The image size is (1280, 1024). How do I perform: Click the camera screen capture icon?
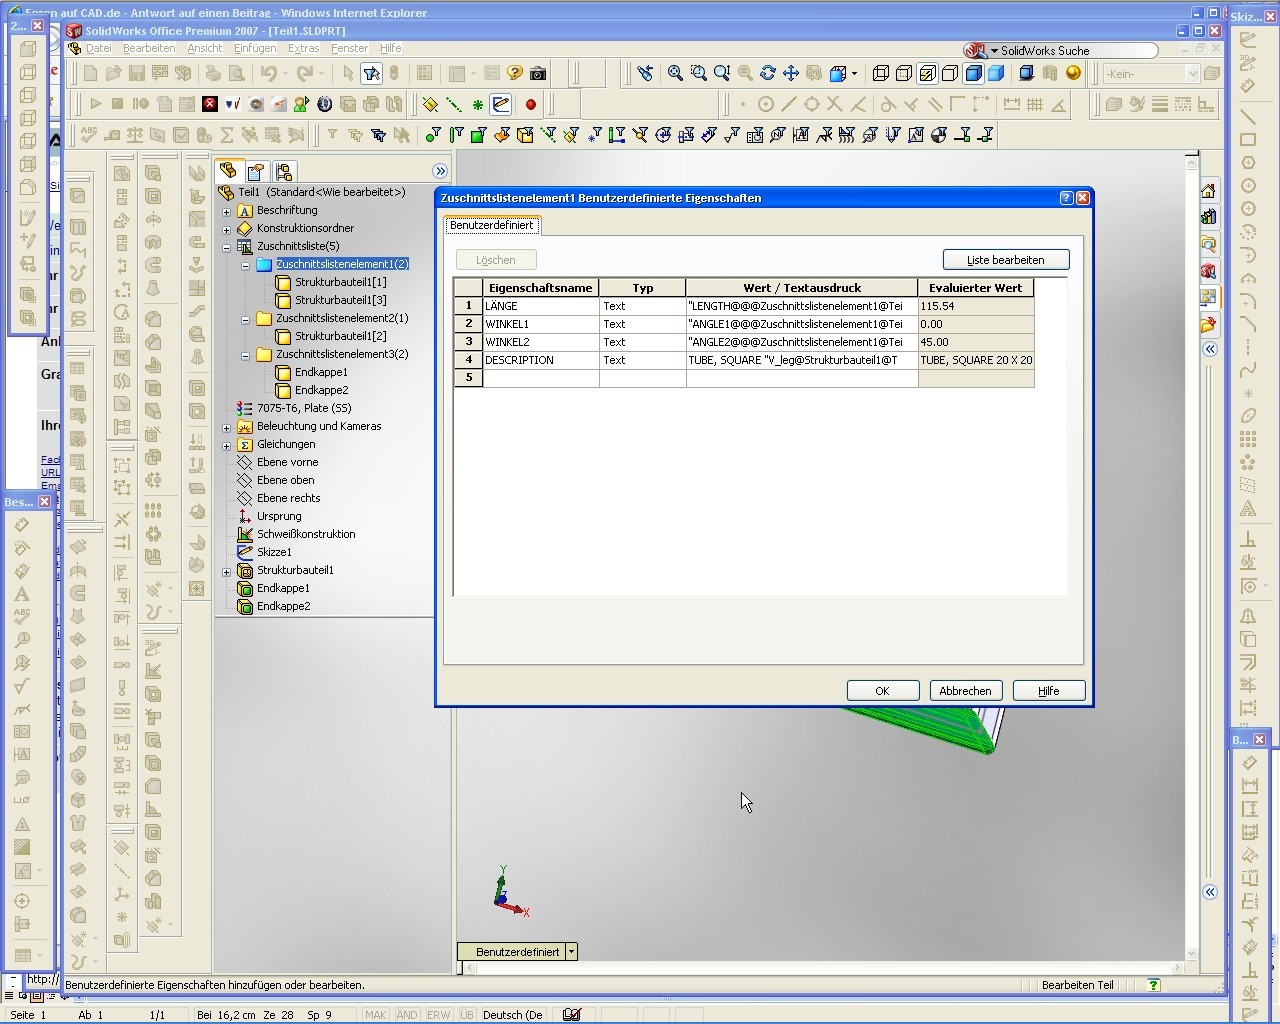[538, 73]
